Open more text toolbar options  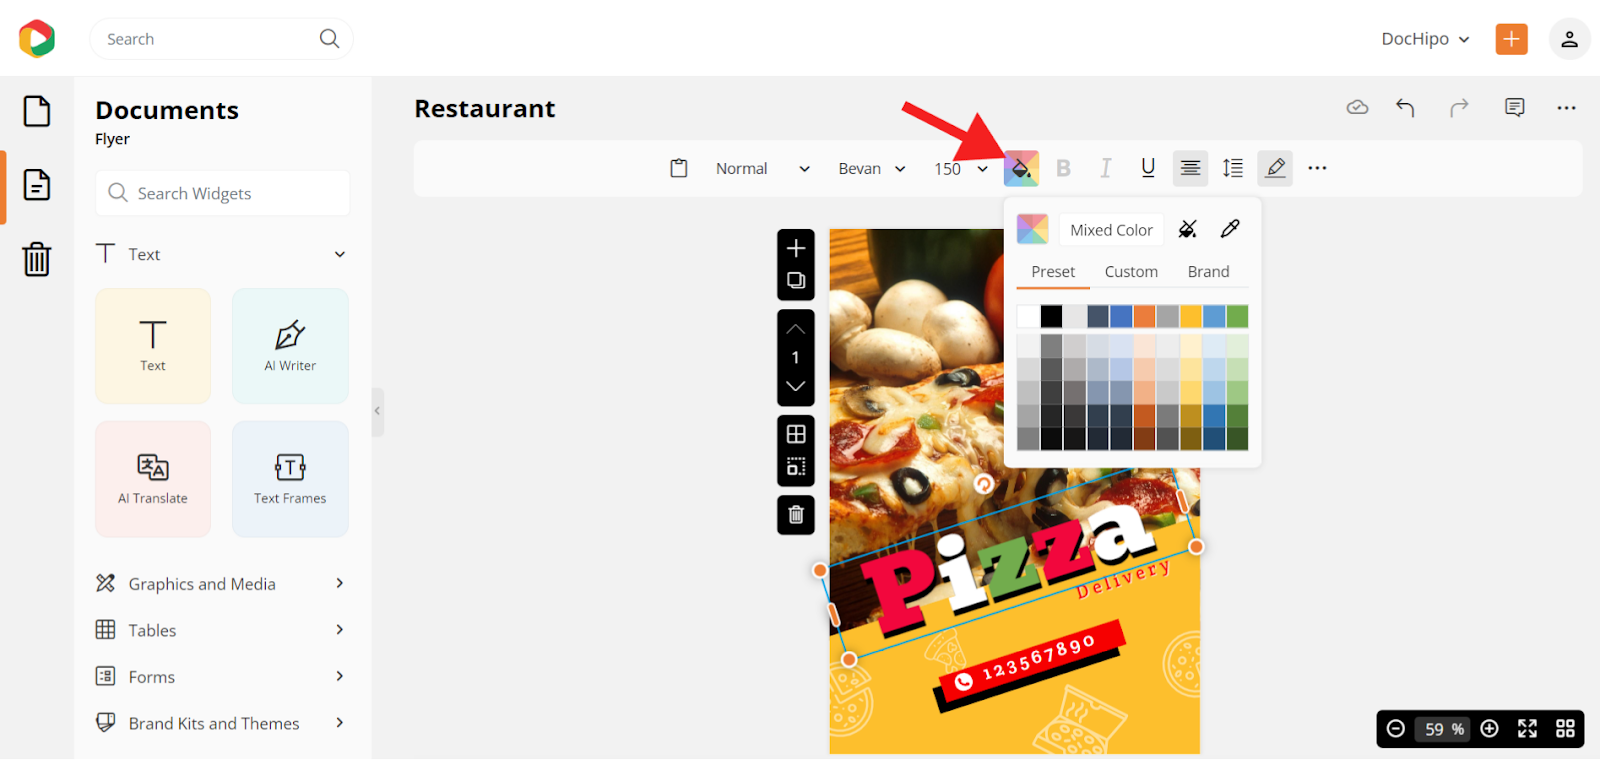(x=1317, y=168)
